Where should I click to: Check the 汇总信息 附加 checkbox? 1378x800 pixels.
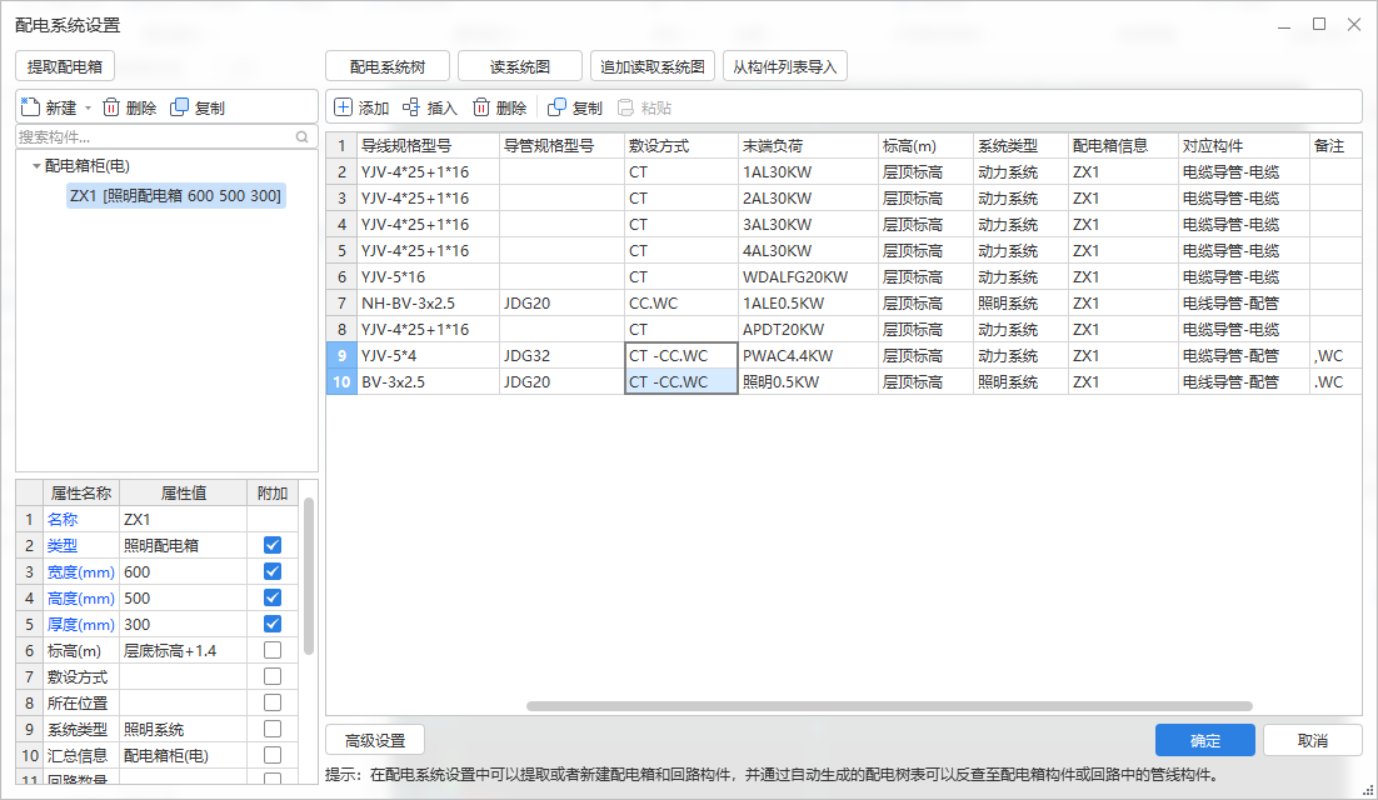coord(272,755)
